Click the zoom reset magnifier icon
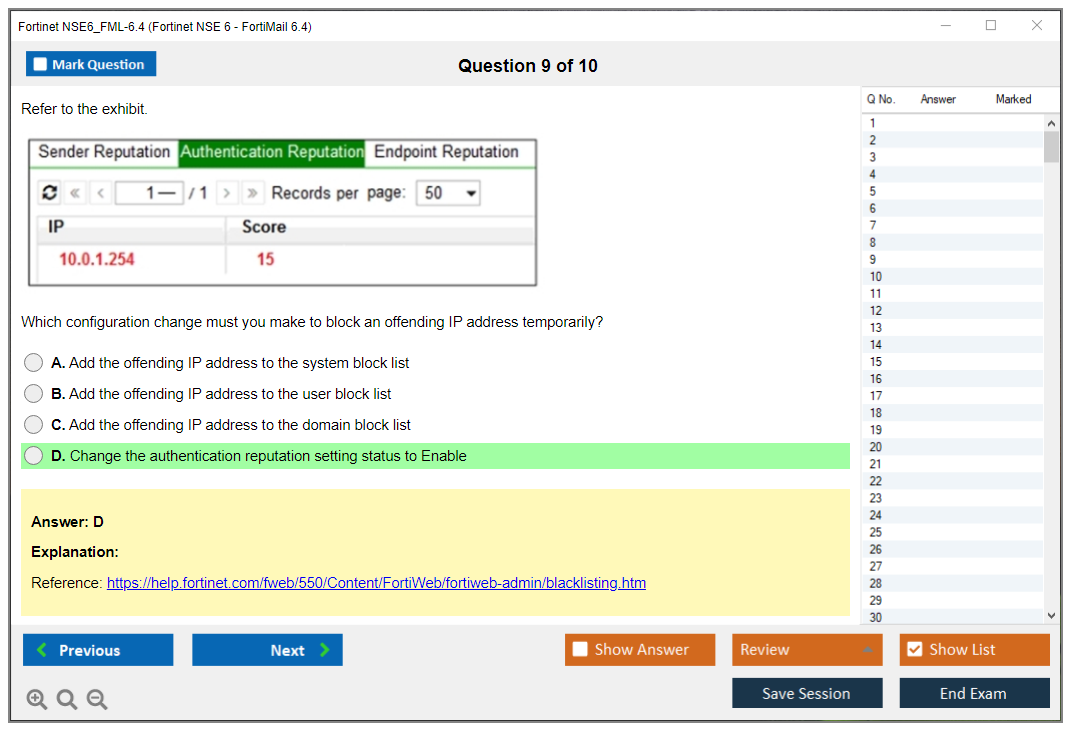Viewport: 1075px width, 735px height. point(67,700)
